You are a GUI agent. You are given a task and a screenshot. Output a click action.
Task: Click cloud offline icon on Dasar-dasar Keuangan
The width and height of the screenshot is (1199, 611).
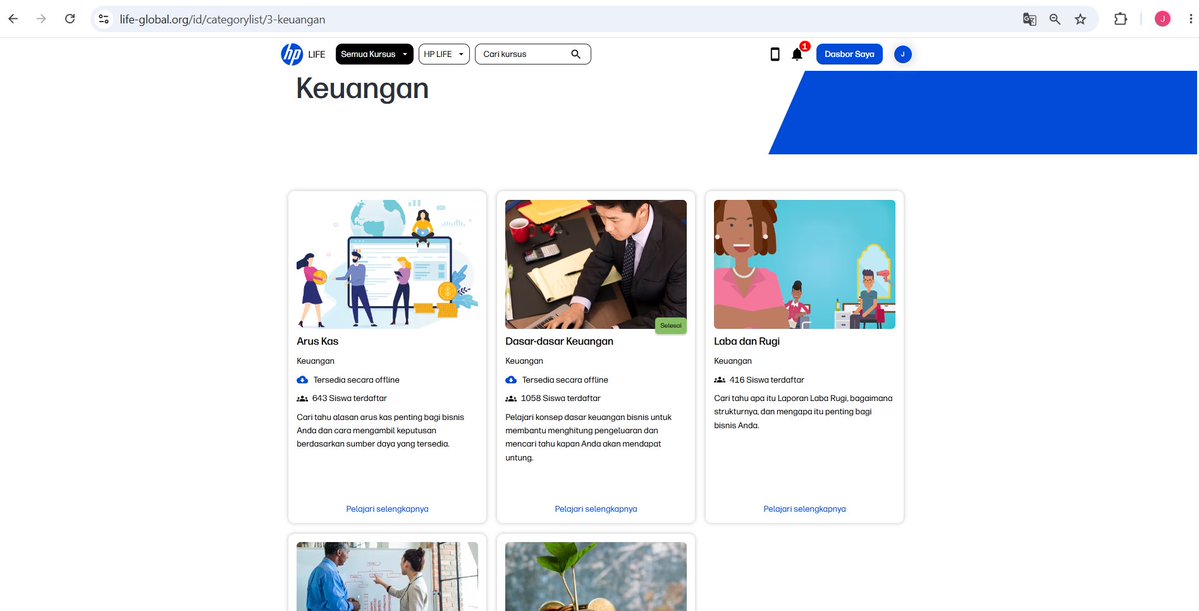511,380
